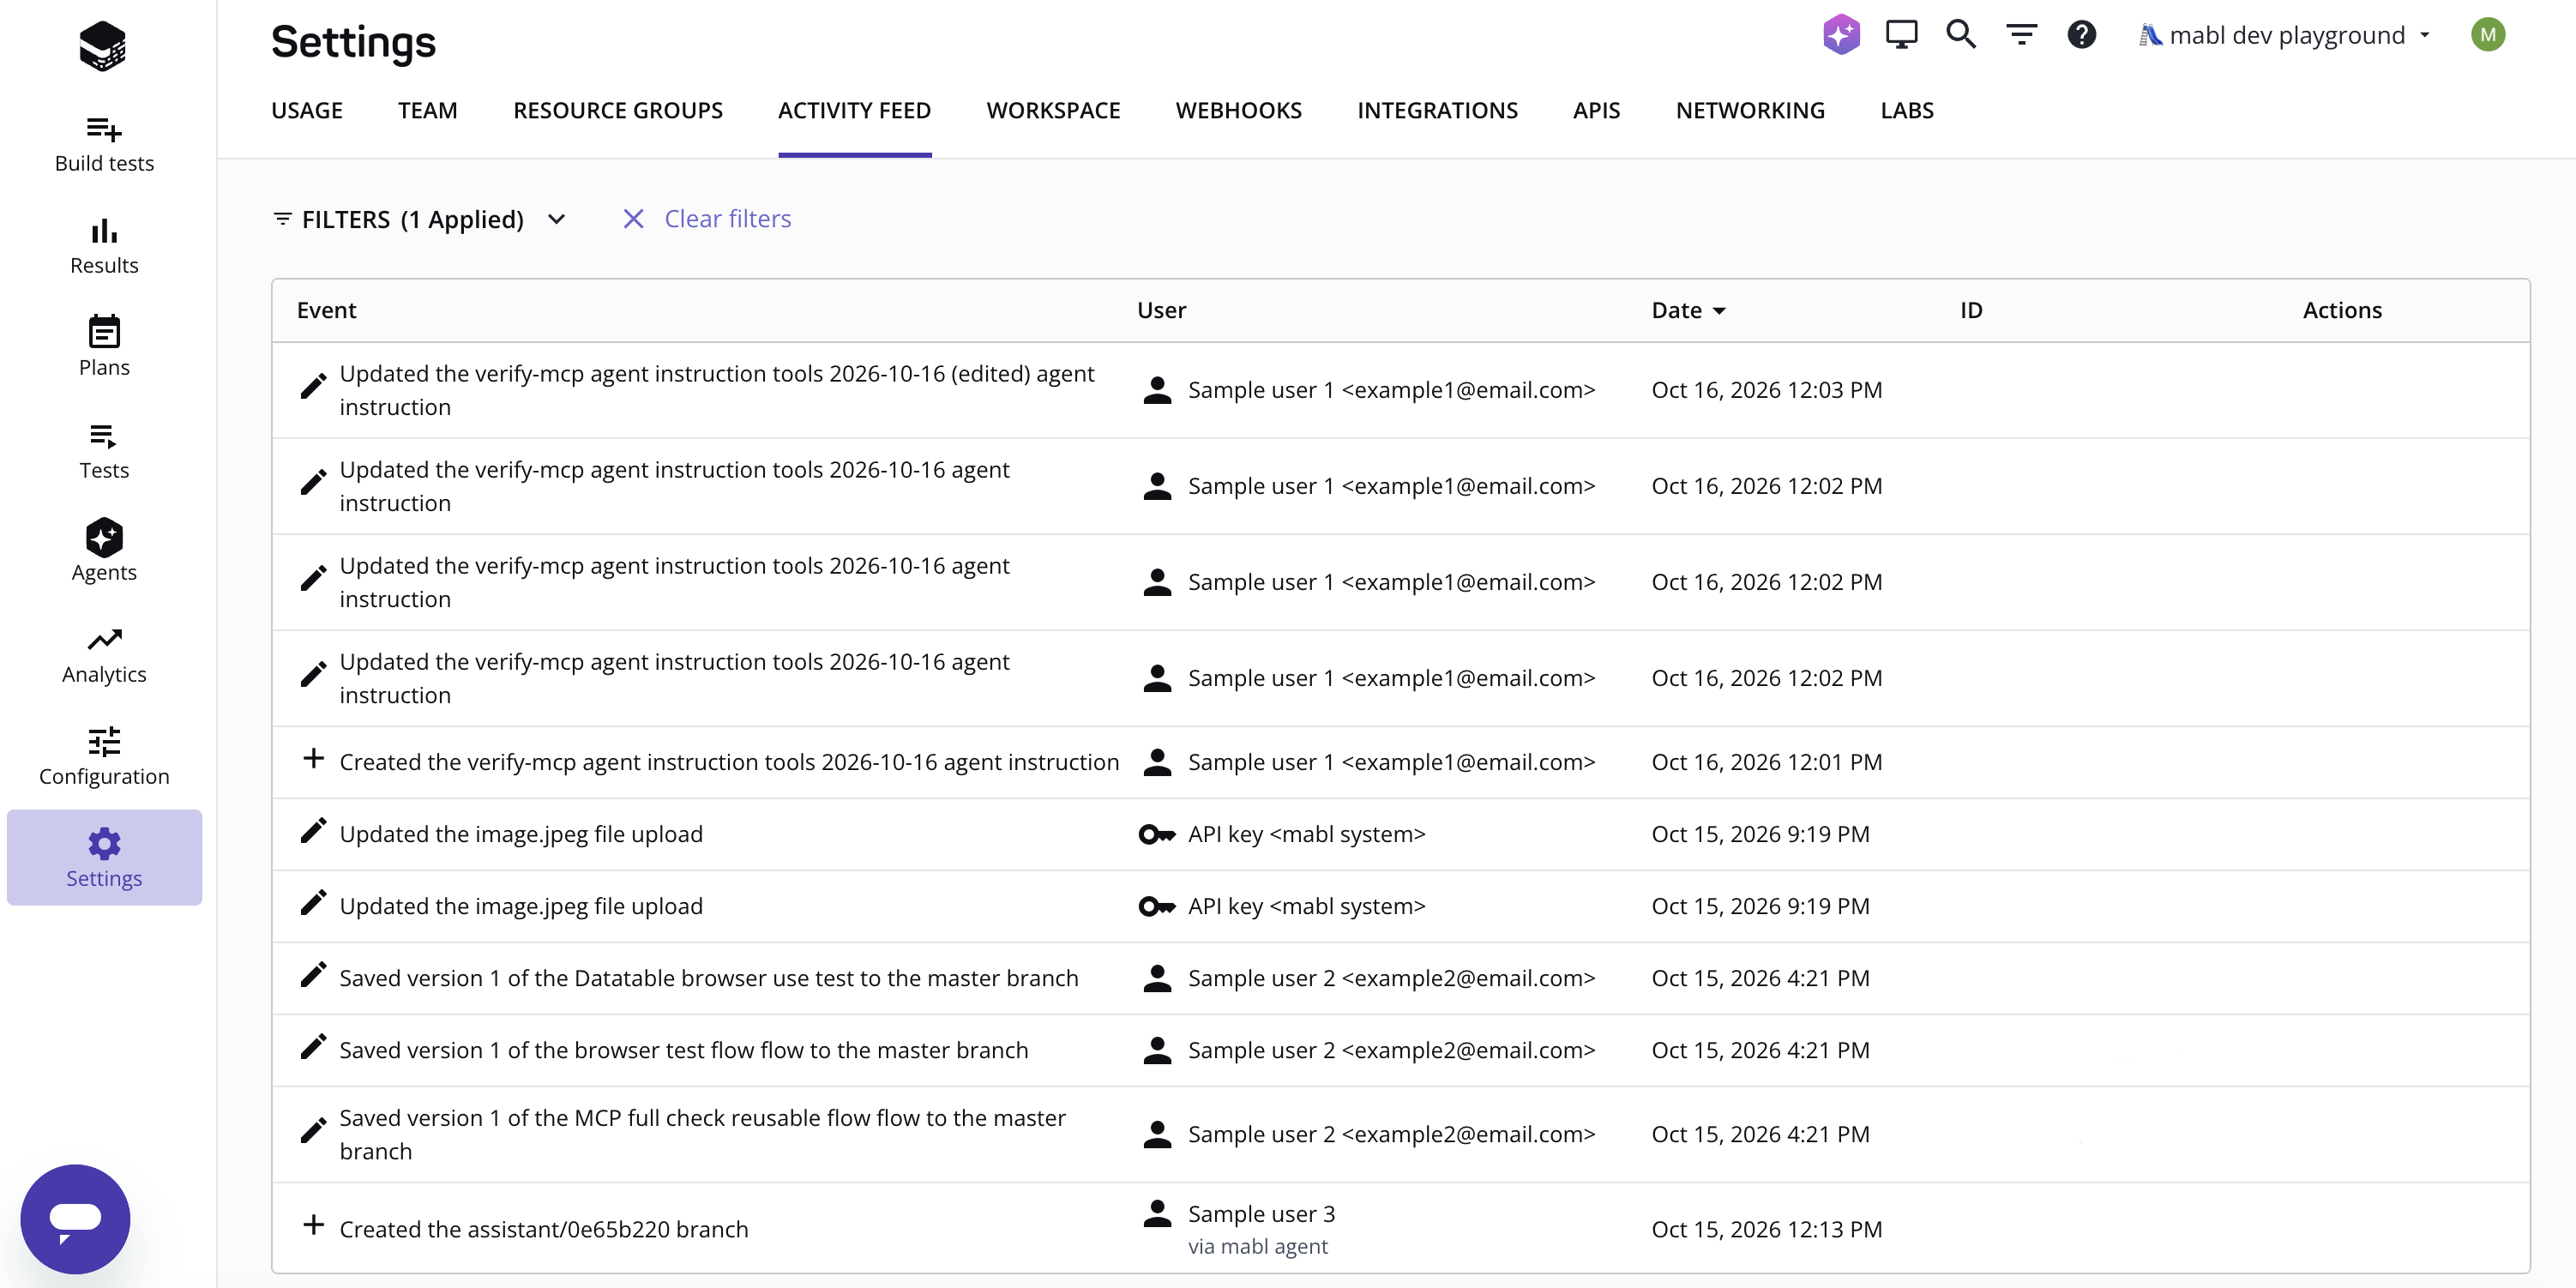The image size is (2576, 1288).
Task: Click the Oct 15, 2026 12:13 PM date
Action: tap(1766, 1229)
